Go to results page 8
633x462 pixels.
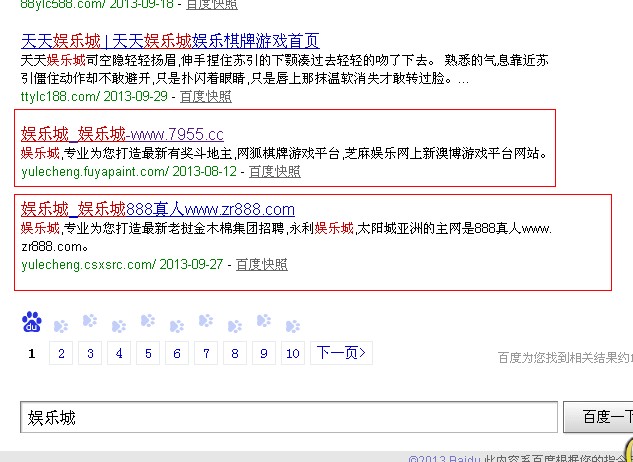pos(235,353)
